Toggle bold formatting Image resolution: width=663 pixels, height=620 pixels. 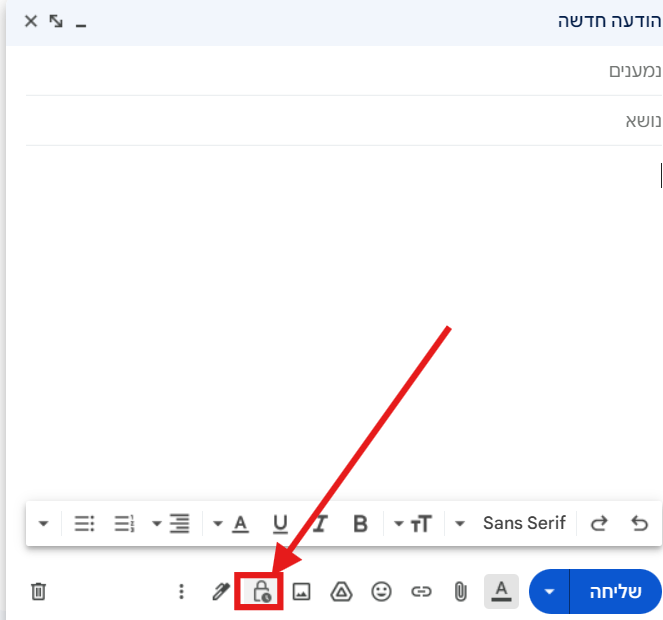pos(360,524)
